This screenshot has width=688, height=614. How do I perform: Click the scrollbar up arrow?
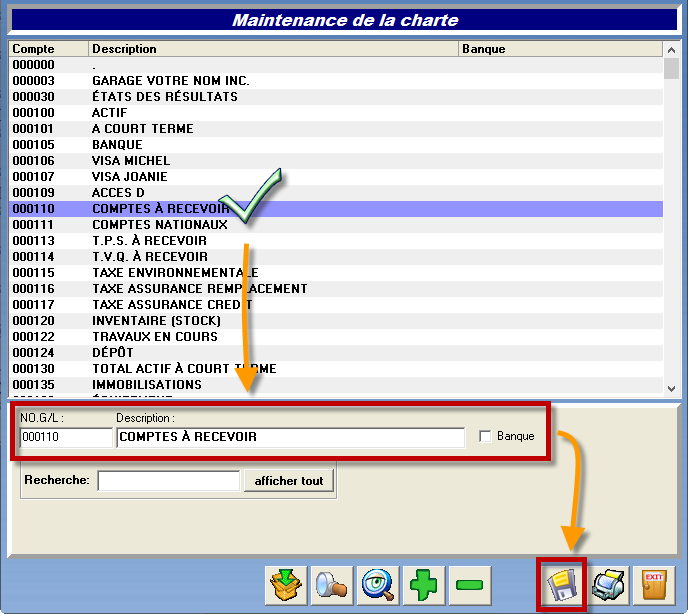(x=671, y=50)
